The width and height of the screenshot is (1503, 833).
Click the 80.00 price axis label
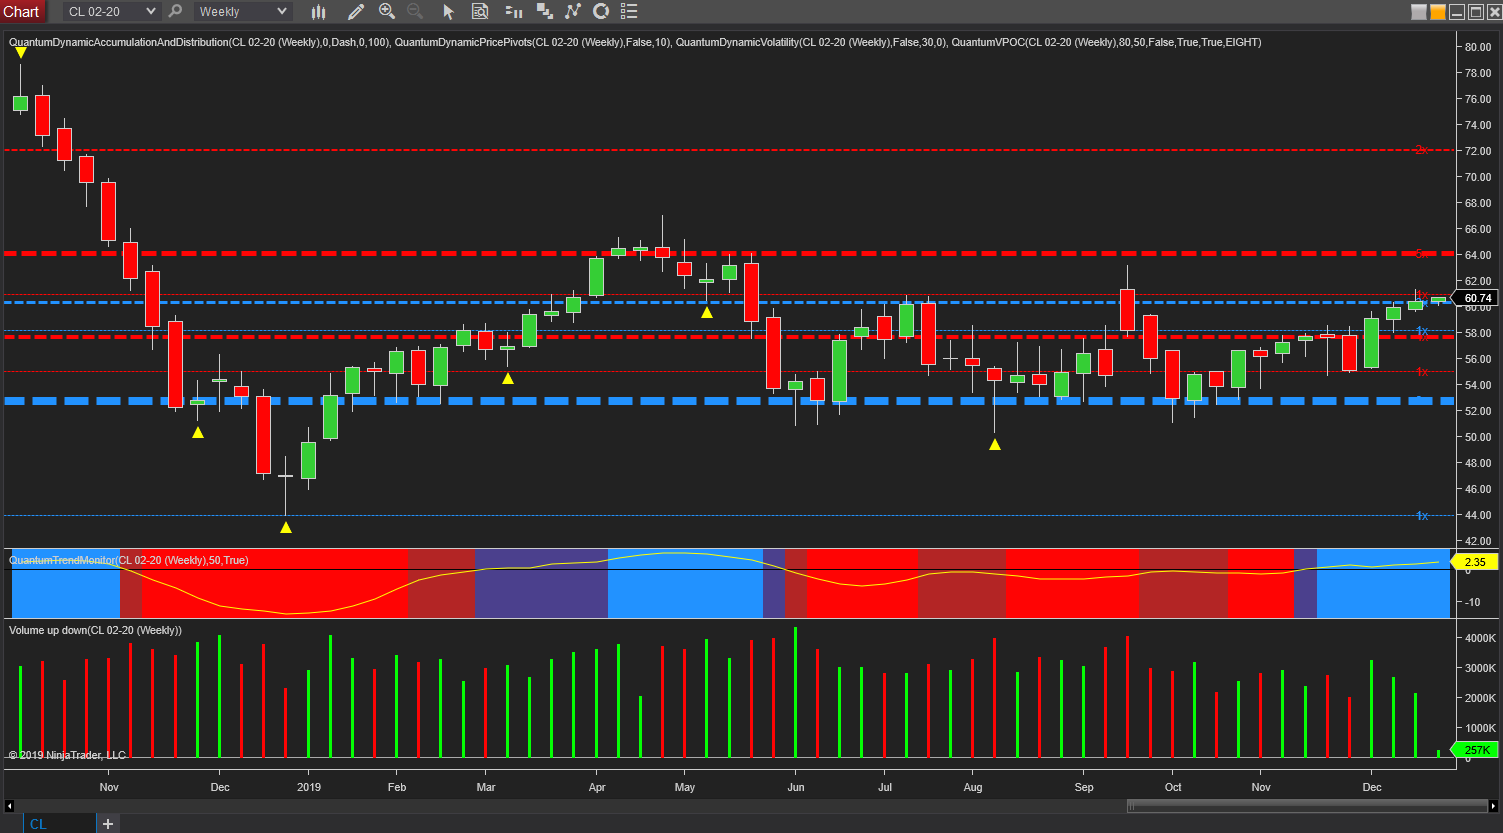(1477, 47)
